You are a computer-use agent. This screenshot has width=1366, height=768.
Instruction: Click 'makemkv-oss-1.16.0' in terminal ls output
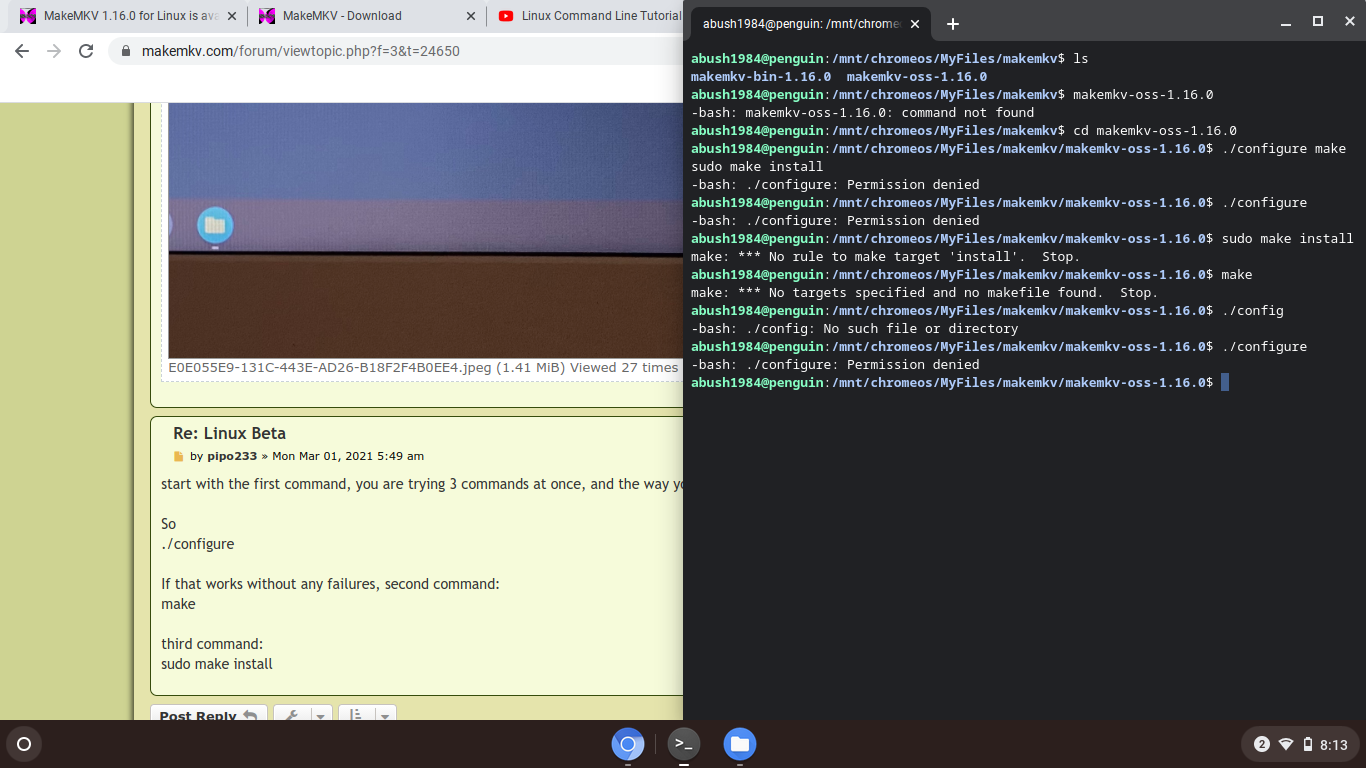click(917, 76)
